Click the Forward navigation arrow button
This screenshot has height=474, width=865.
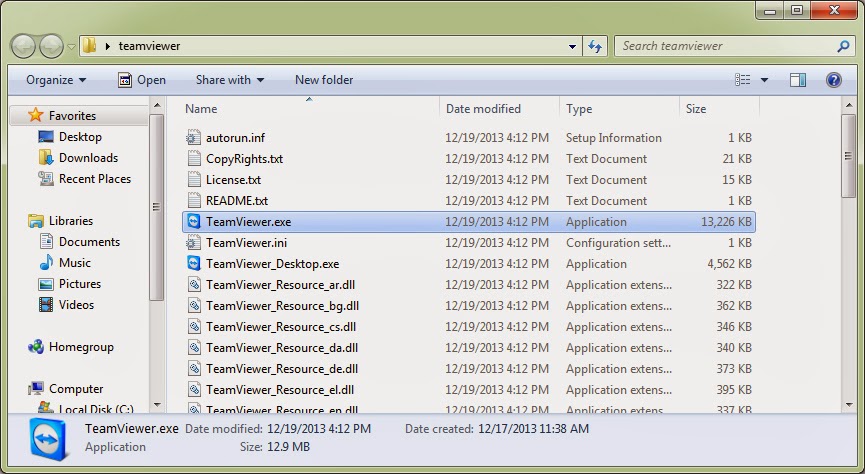click(x=52, y=46)
